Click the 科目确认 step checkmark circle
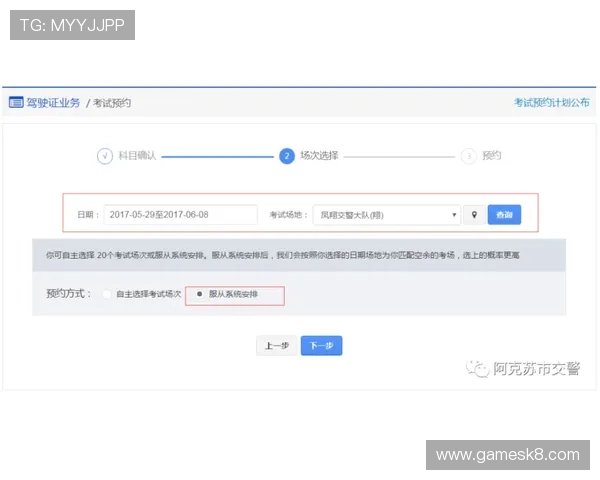 click(x=105, y=156)
